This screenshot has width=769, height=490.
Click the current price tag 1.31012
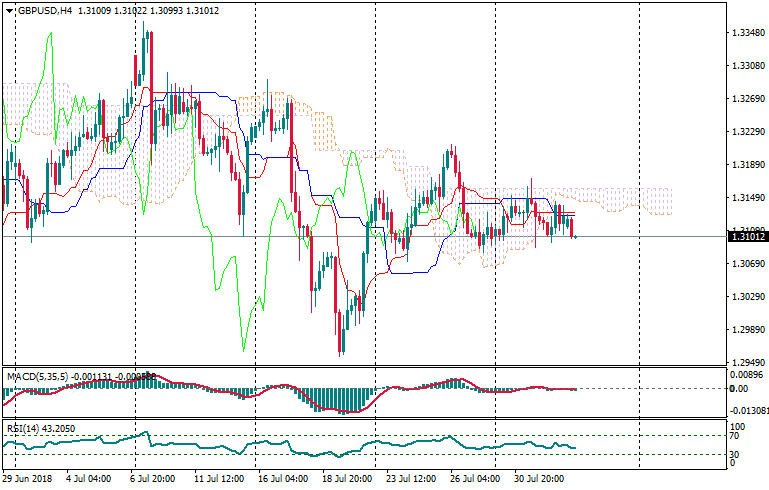(747, 236)
